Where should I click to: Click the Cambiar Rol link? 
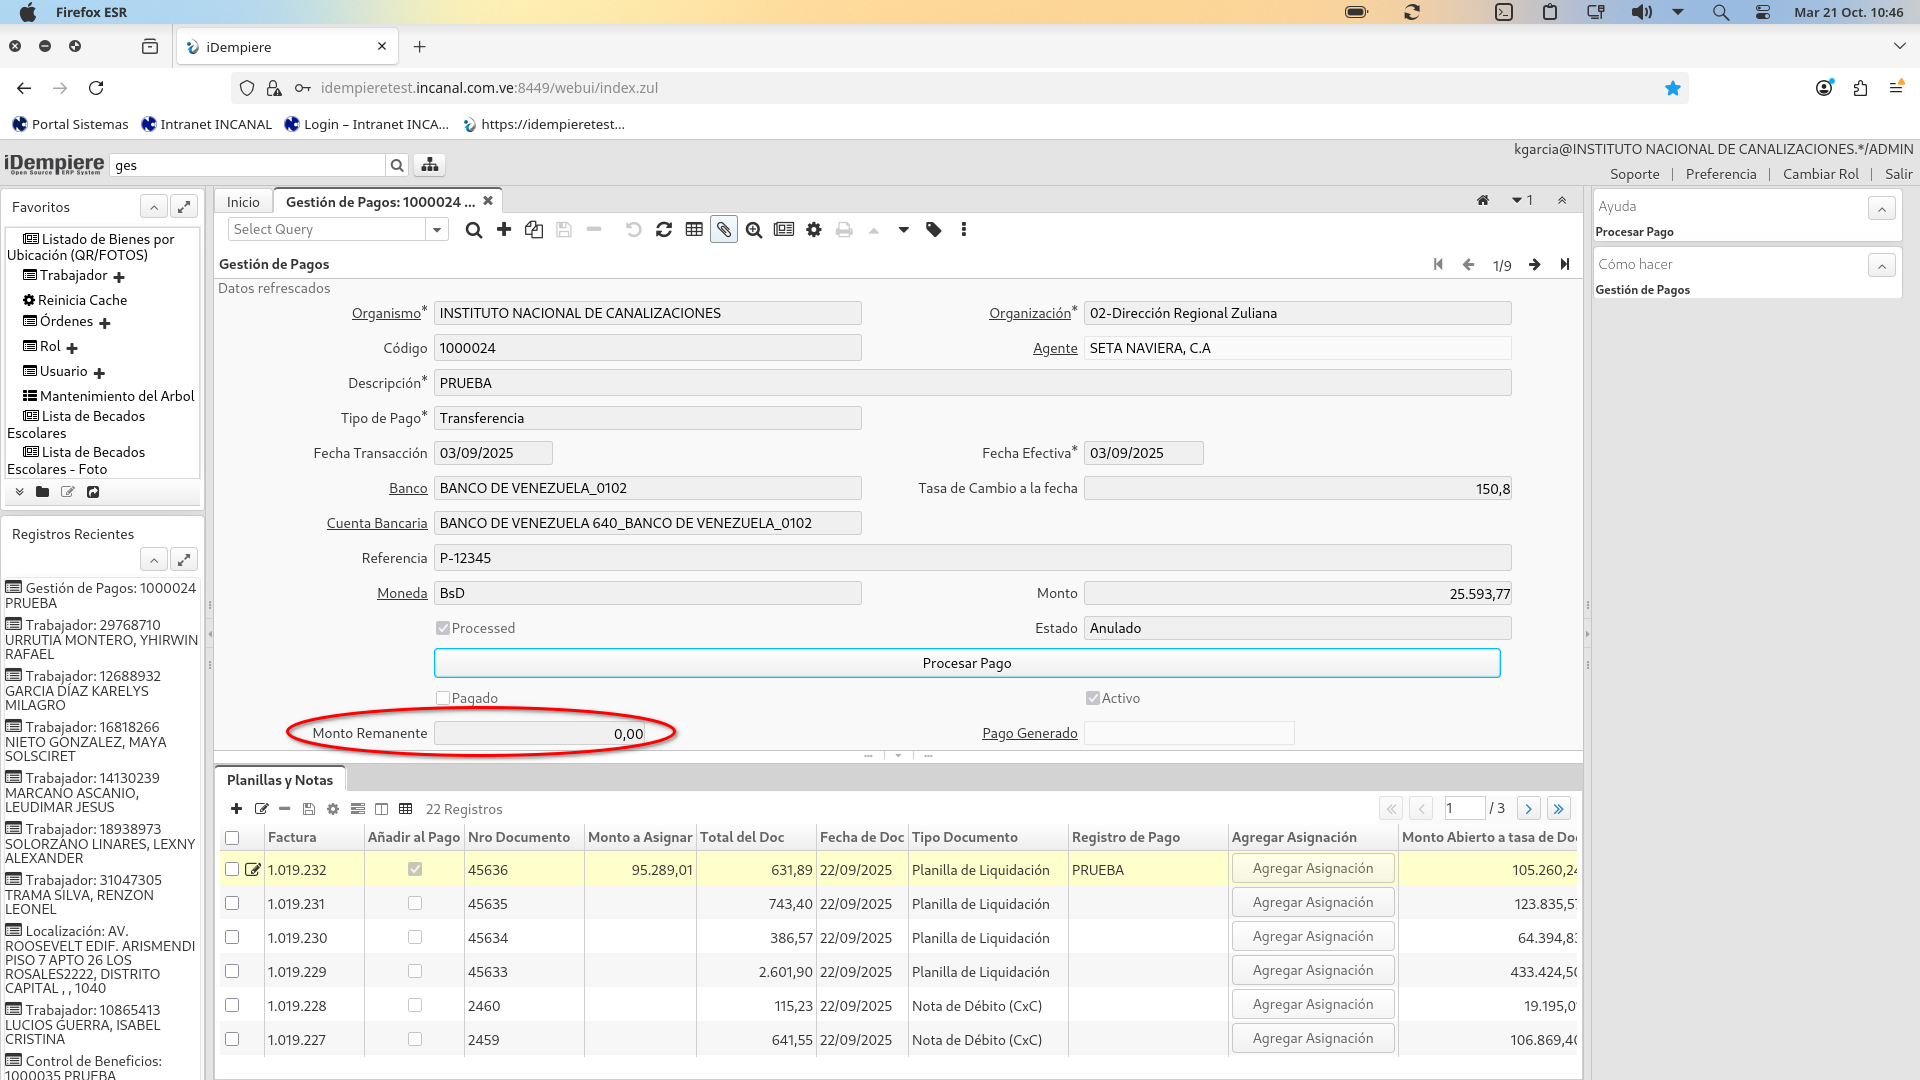pyautogui.click(x=1820, y=174)
